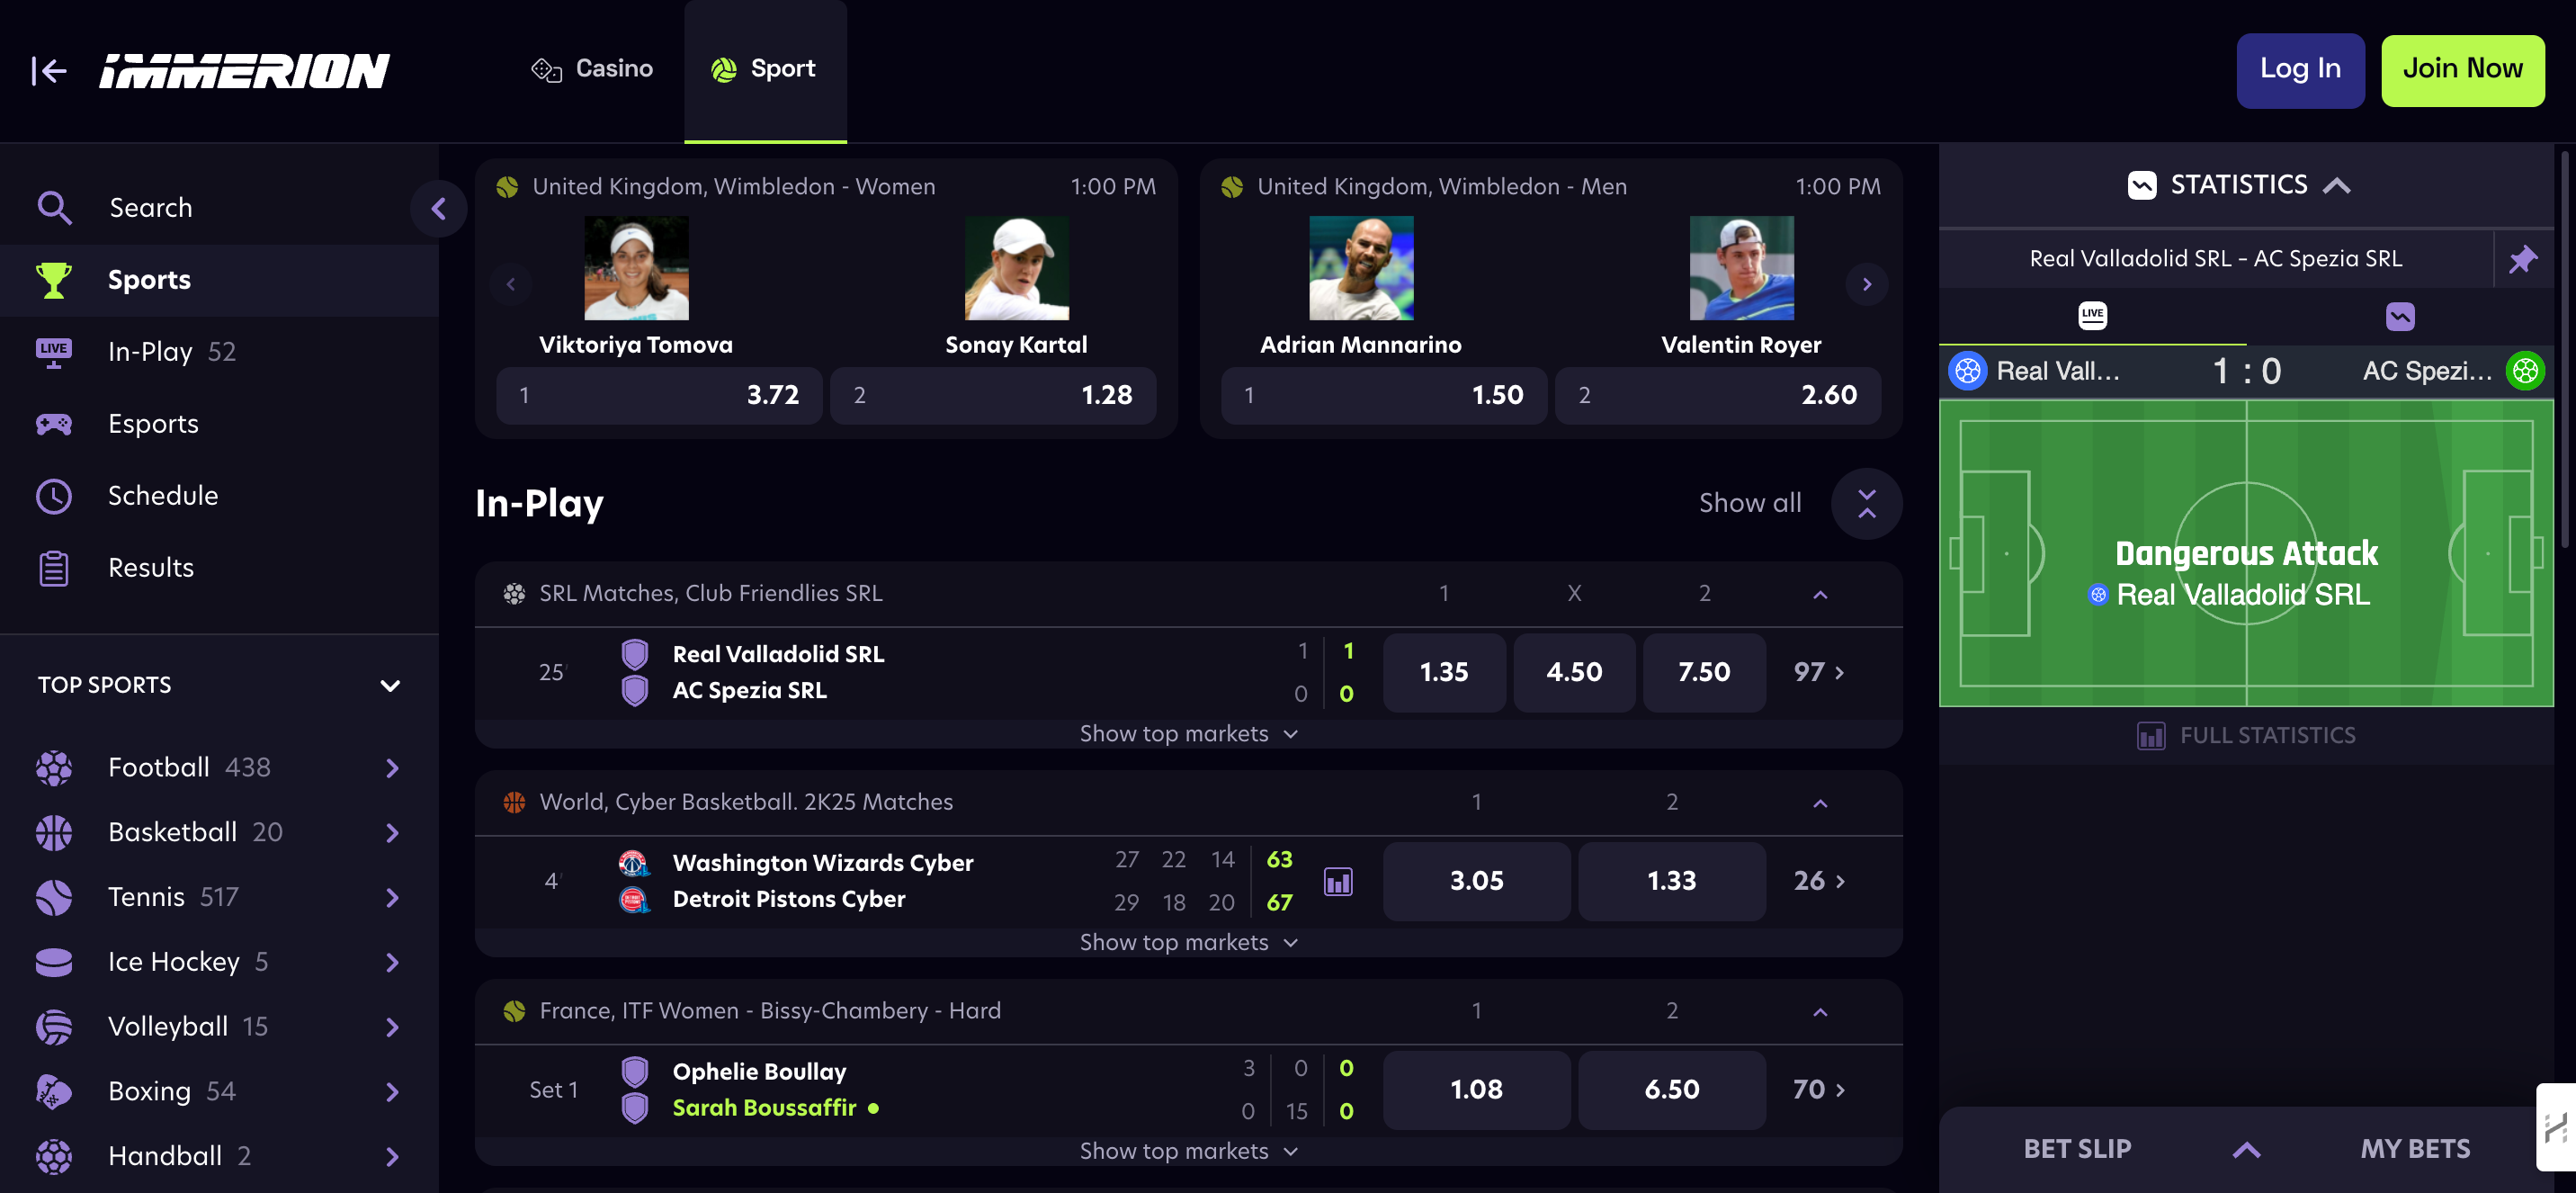Collapse the sidebar using the top-left arrow icon
The image size is (2576, 1193).
(x=49, y=70)
